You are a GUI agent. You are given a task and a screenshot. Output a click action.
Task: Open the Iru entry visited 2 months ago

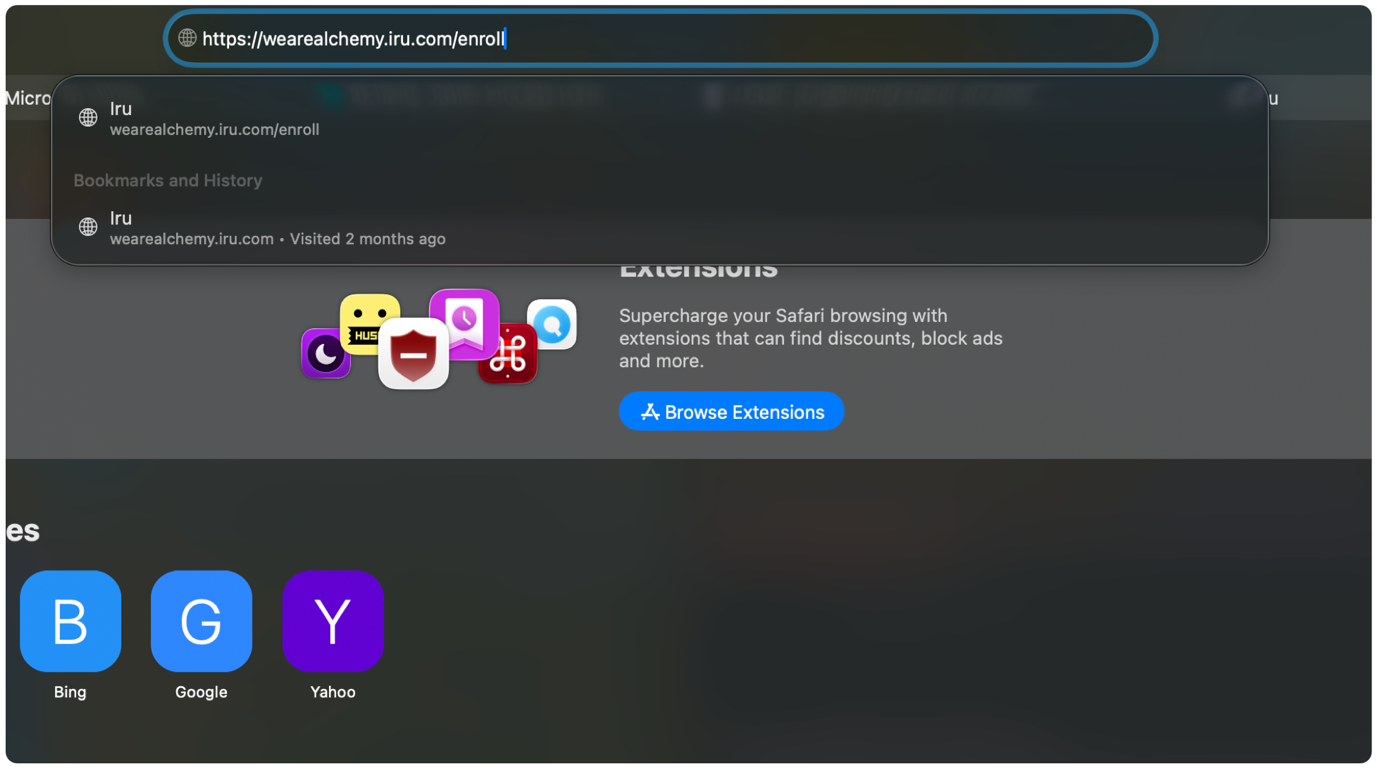[x=660, y=228]
